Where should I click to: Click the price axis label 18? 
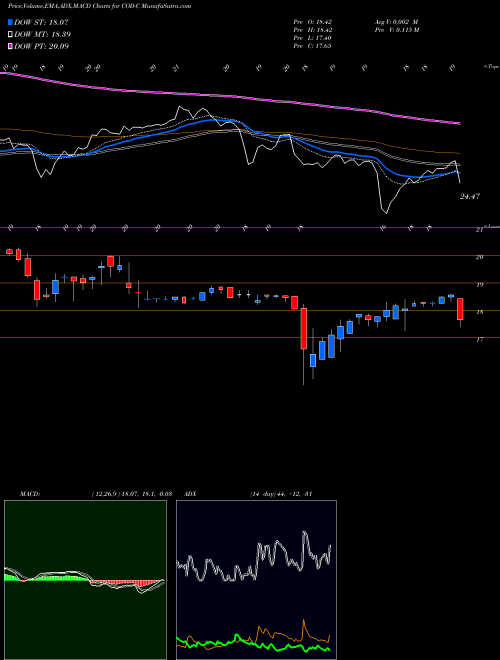click(x=479, y=312)
